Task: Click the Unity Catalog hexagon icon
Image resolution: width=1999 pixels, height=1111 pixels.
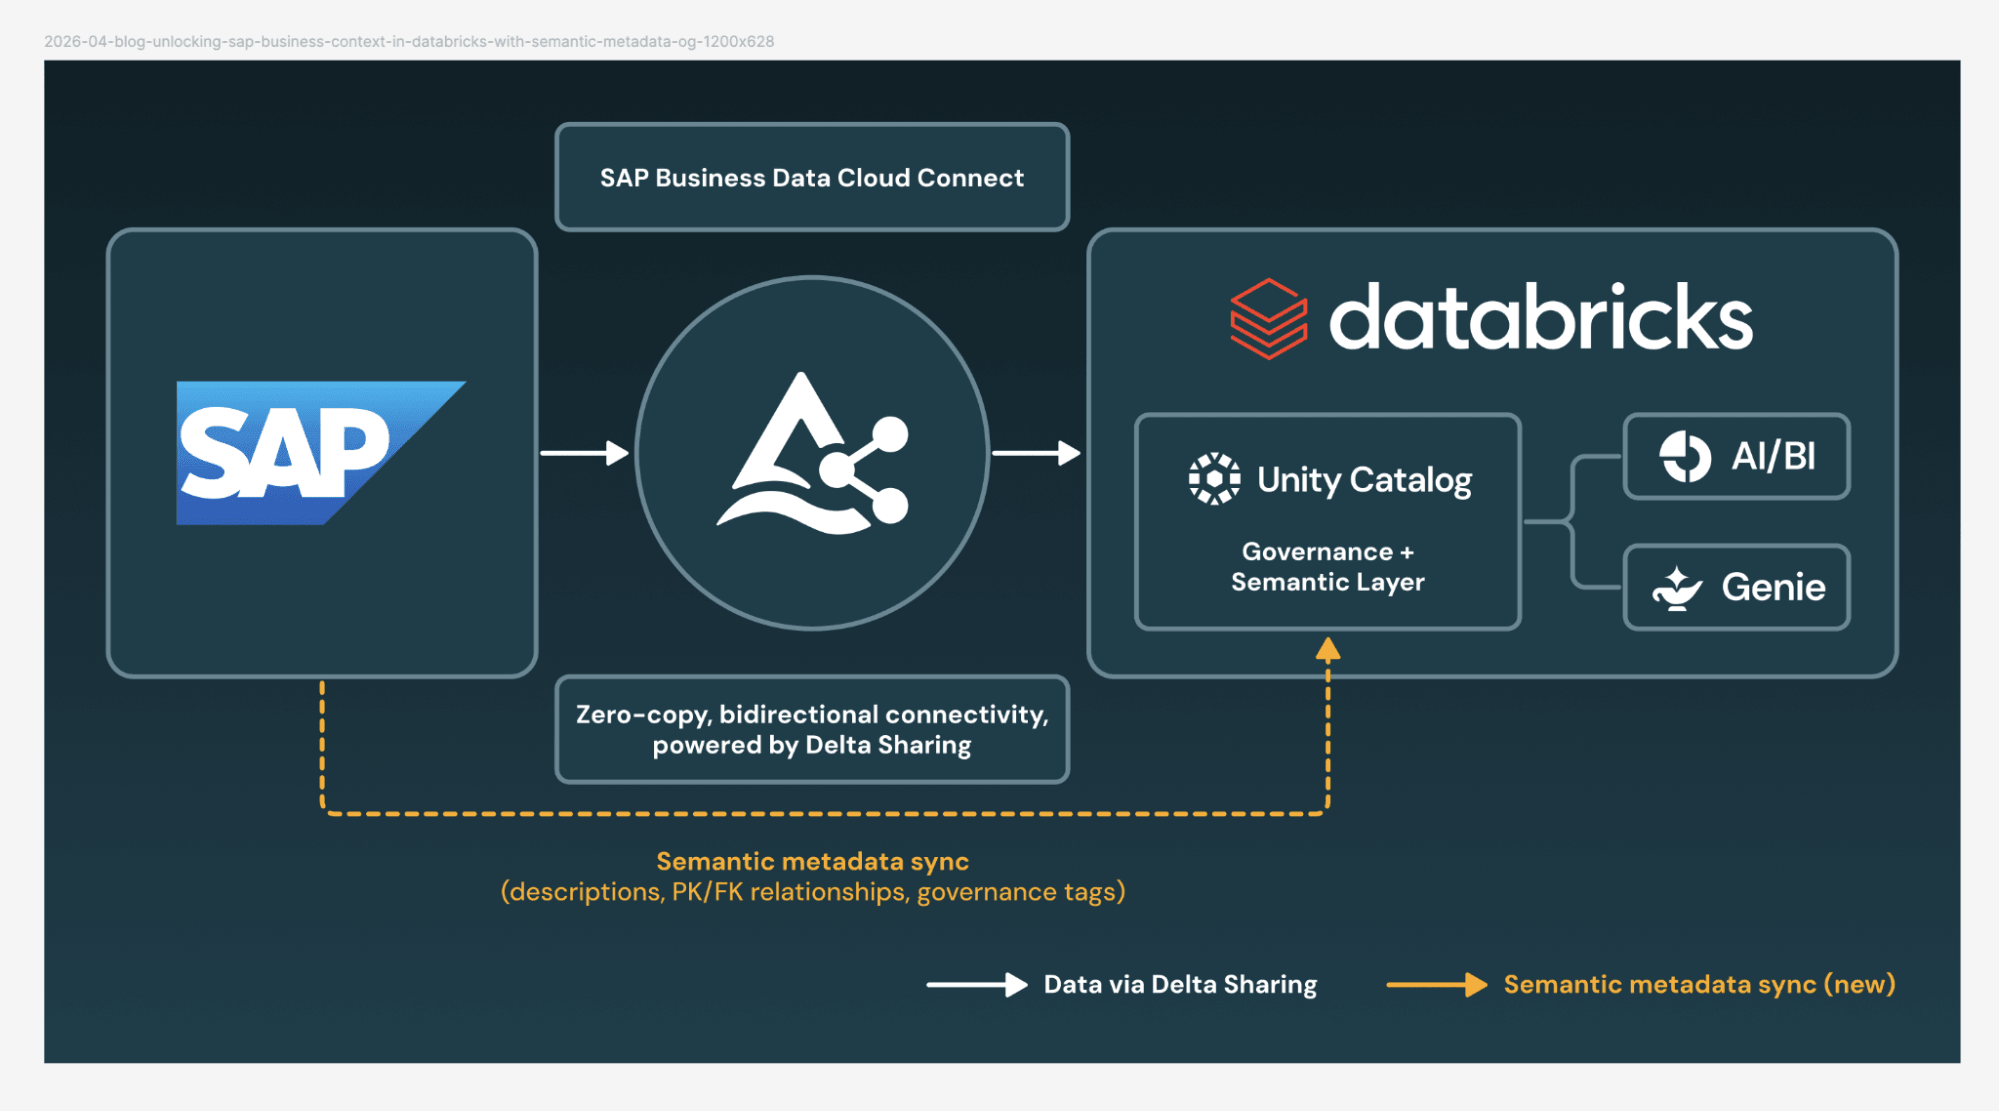Action: click(x=1214, y=479)
